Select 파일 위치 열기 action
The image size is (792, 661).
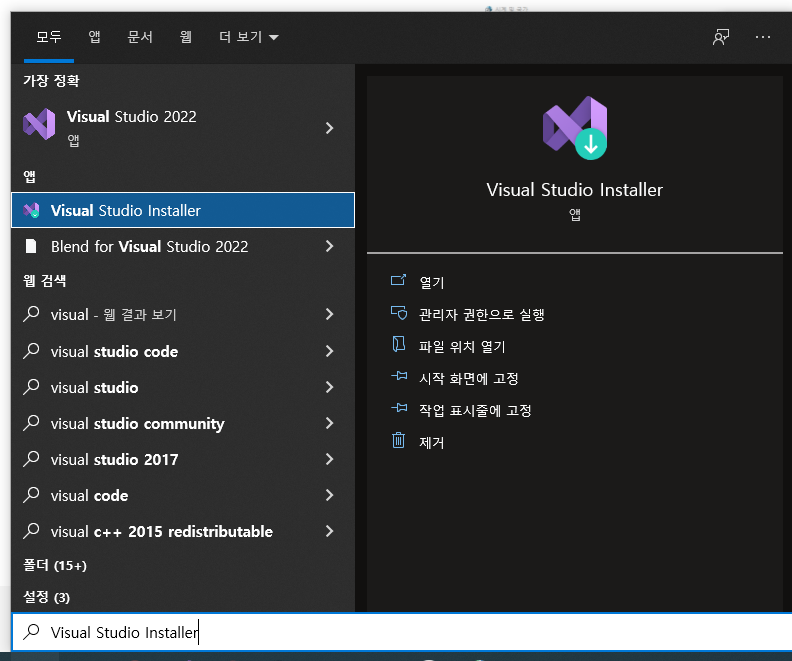(x=462, y=346)
